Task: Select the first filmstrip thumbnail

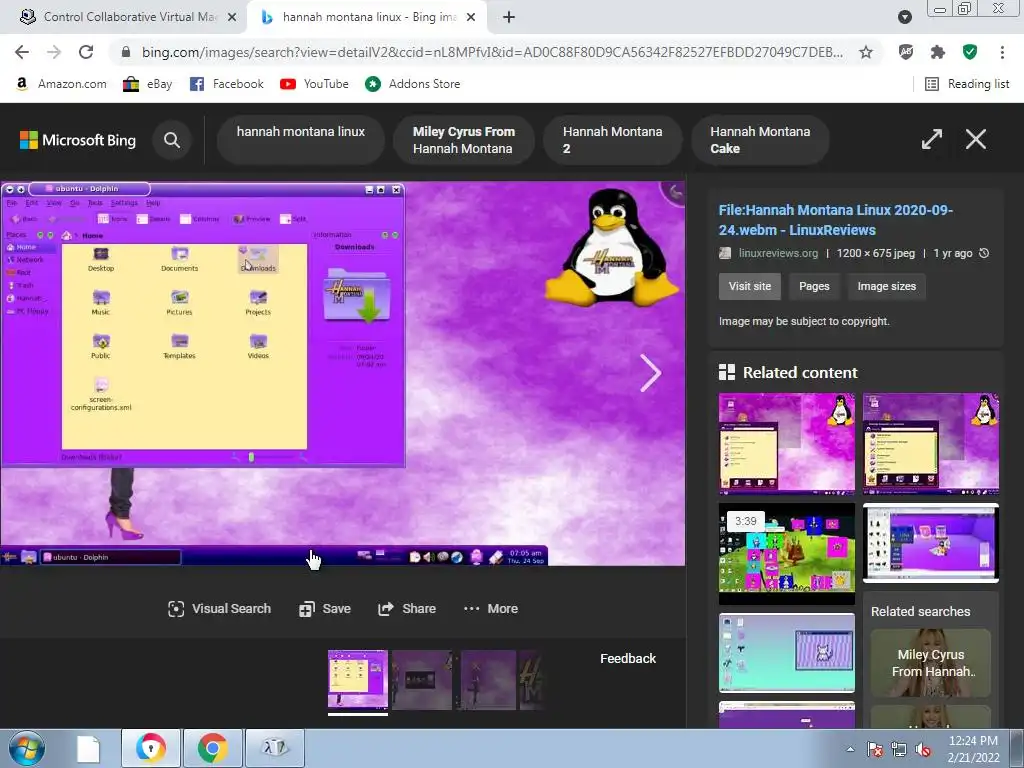Action: (x=358, y=680)
